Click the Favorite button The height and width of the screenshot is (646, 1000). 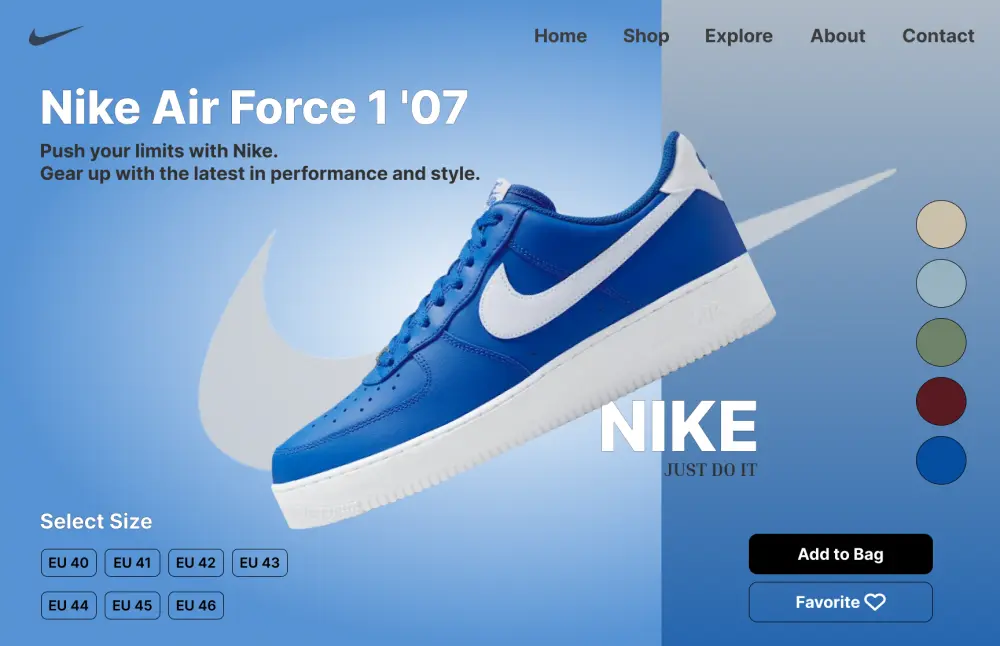841,602
